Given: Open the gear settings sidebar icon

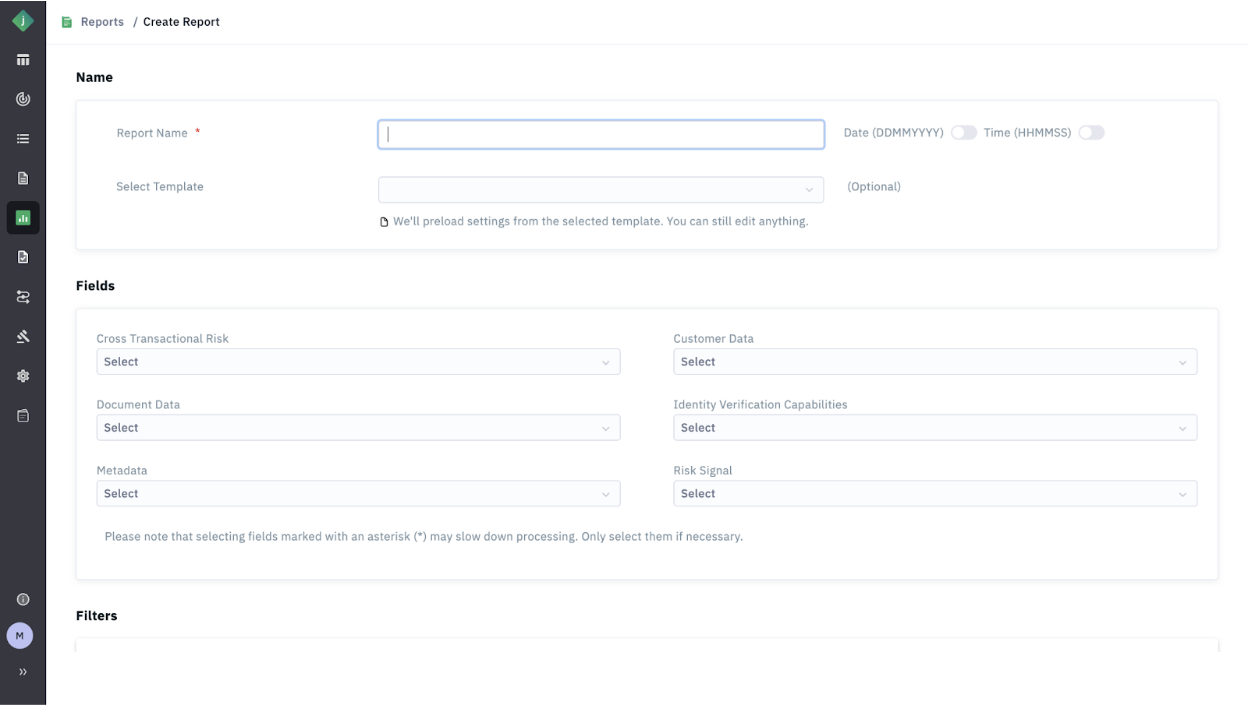Looking at the screenshot, I should 22,376.
